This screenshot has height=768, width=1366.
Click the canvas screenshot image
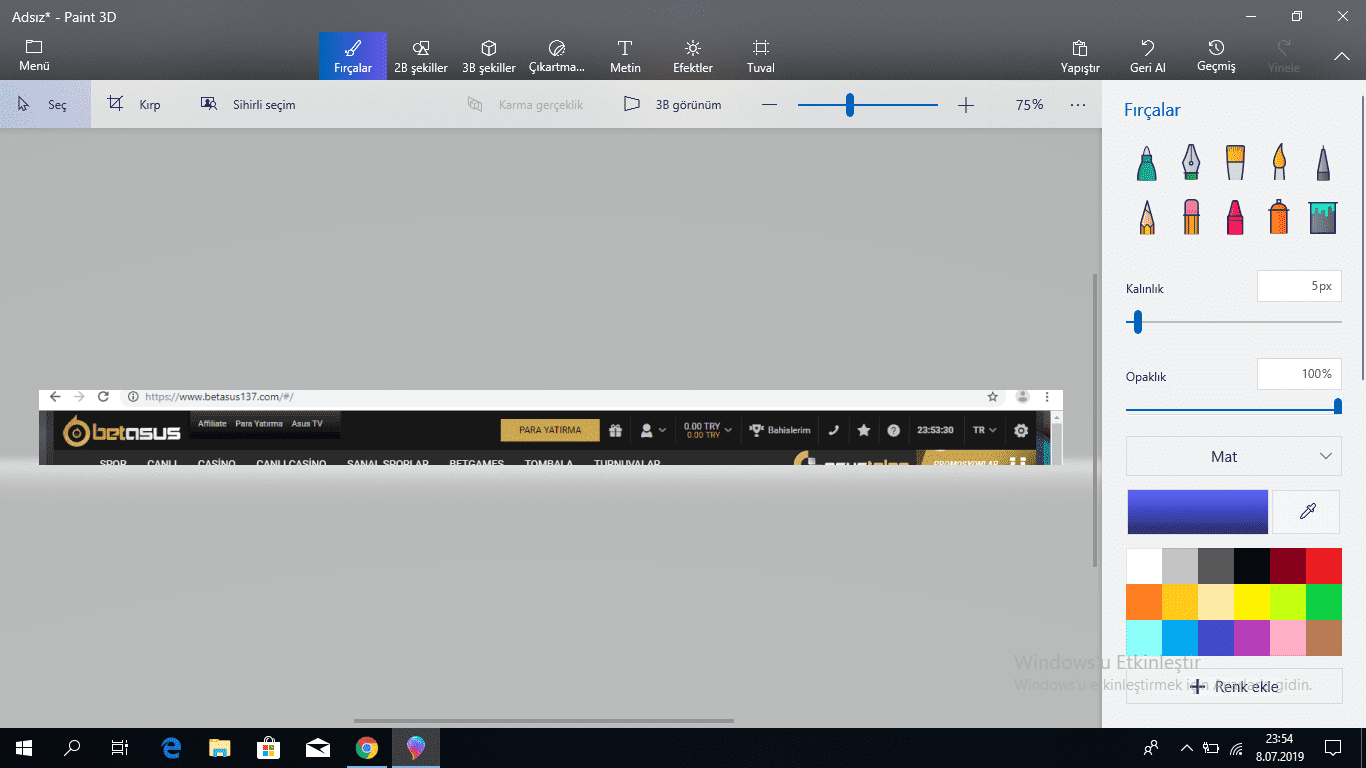[551, 427]
